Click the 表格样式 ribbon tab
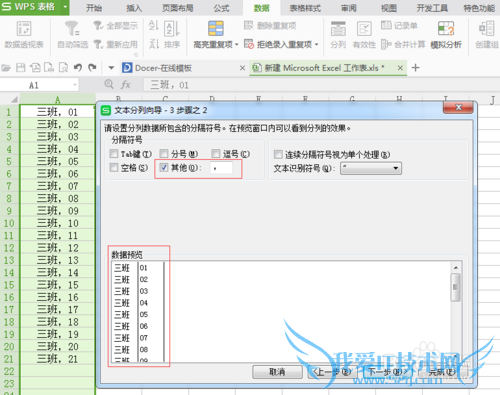 tap(305, 8)
